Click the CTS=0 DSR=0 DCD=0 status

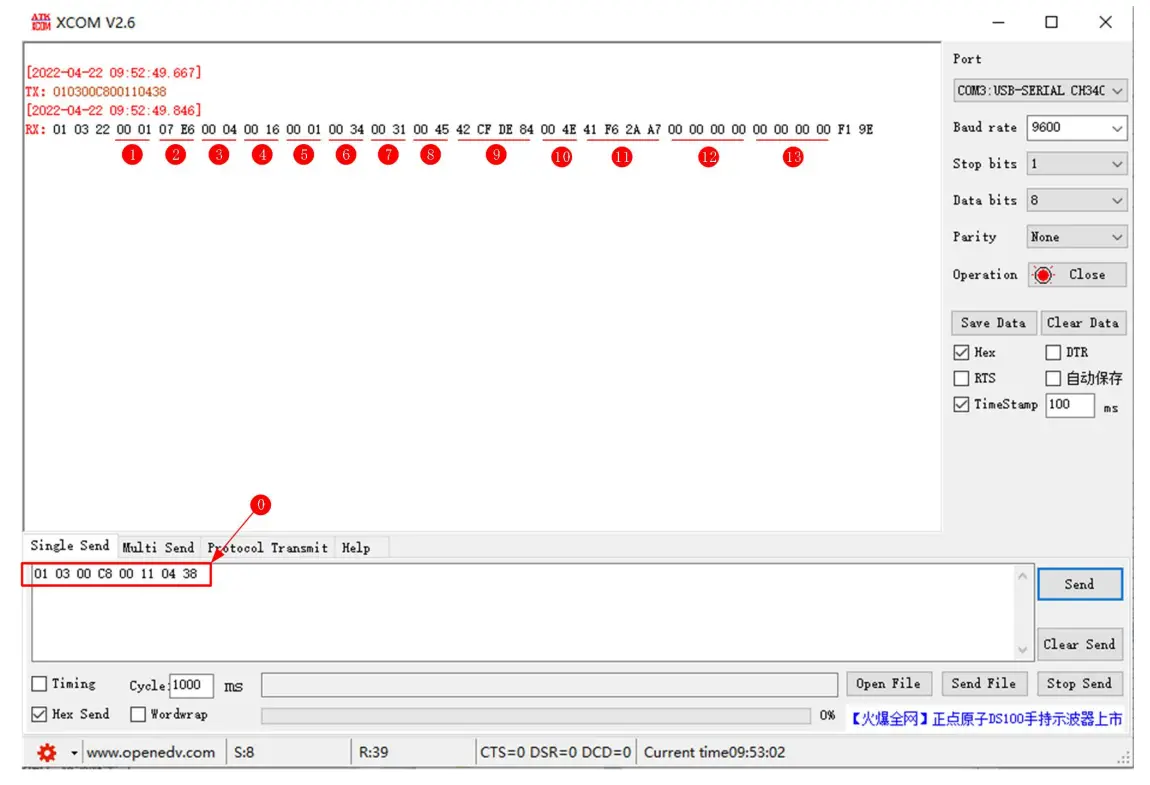[x=555, y=753]
